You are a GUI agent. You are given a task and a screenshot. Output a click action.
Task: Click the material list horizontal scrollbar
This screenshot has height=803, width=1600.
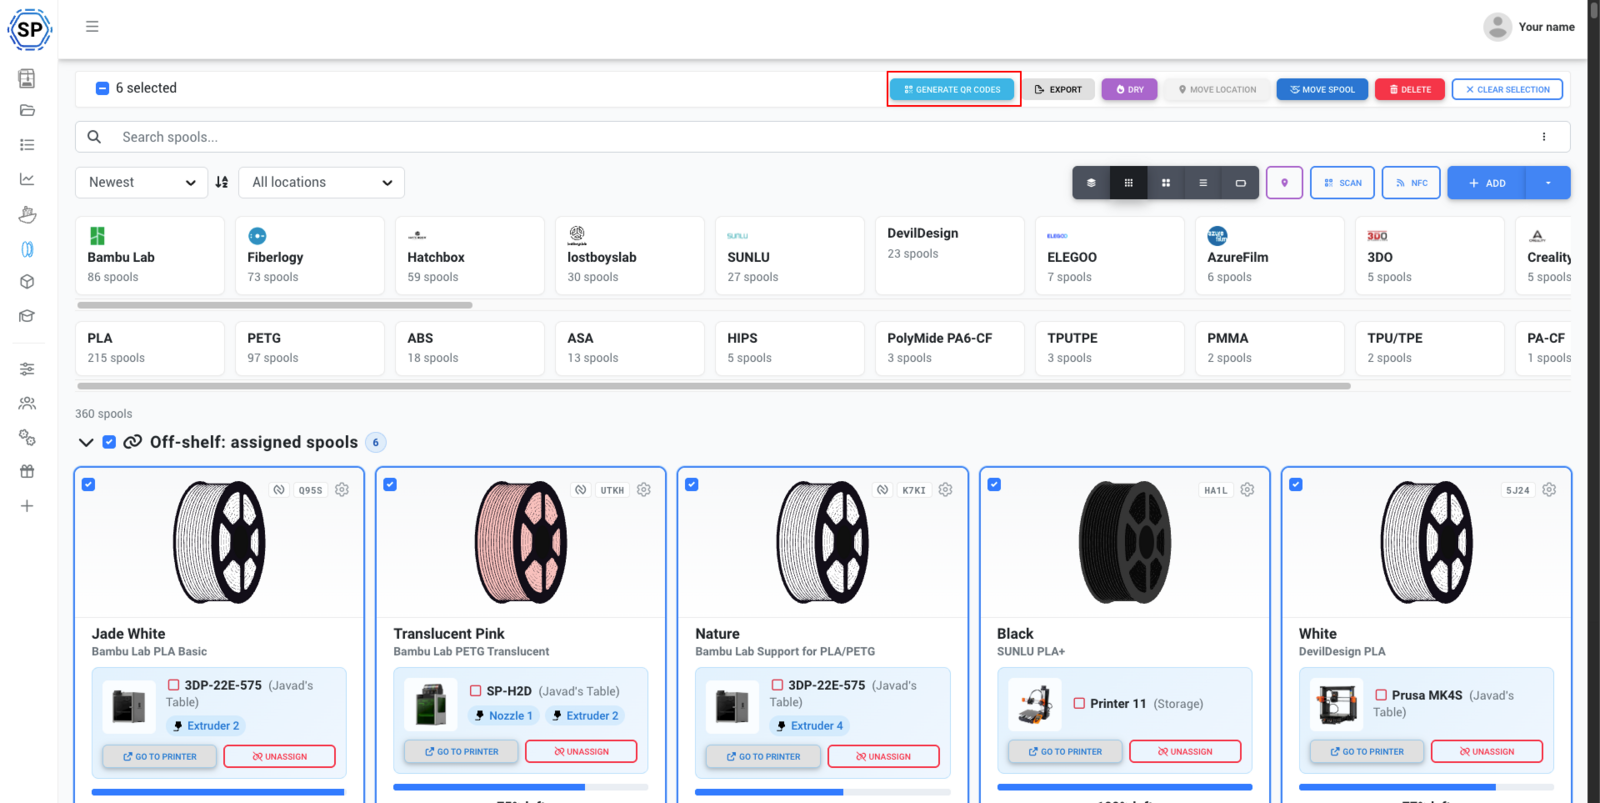tap(714, 386)
